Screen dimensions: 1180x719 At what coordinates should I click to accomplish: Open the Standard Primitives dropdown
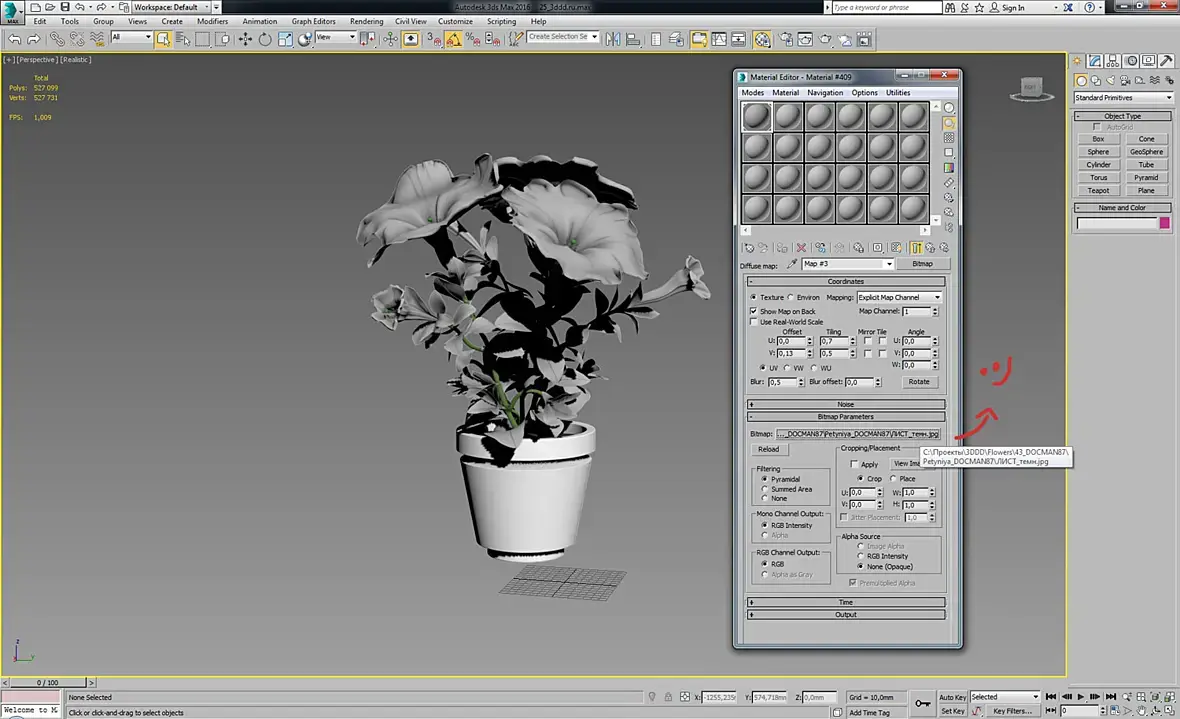click(x=1123, y=98)
